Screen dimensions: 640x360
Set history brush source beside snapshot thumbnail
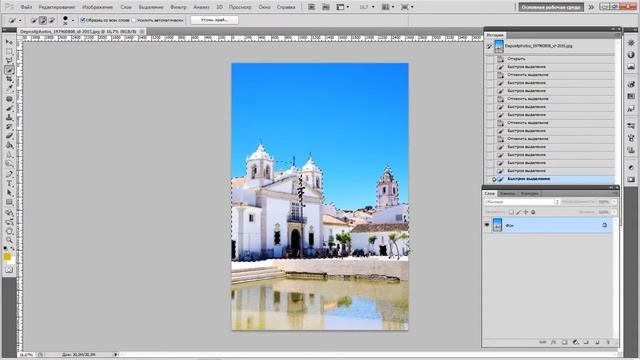pyautogui.click(x=489, y=46)
